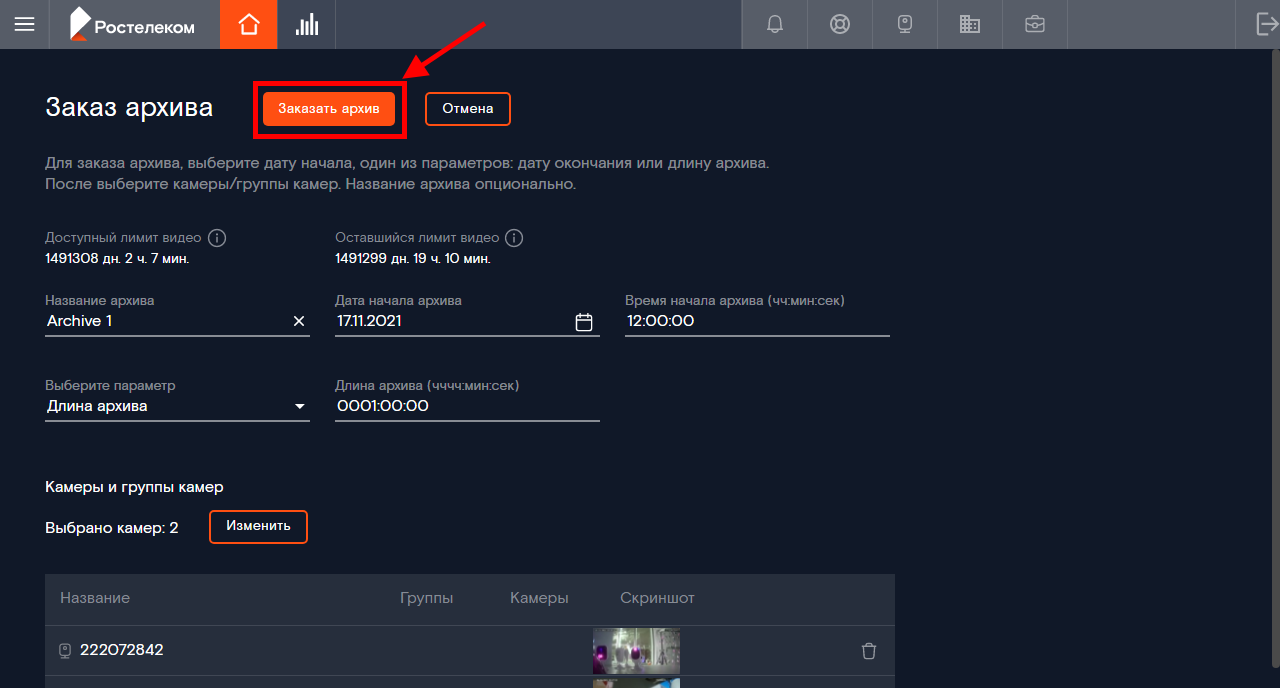Viewport: 1280px width, 688px height.
Task: Open the cameras icon in top bar
Action: [x=905, y=24]
